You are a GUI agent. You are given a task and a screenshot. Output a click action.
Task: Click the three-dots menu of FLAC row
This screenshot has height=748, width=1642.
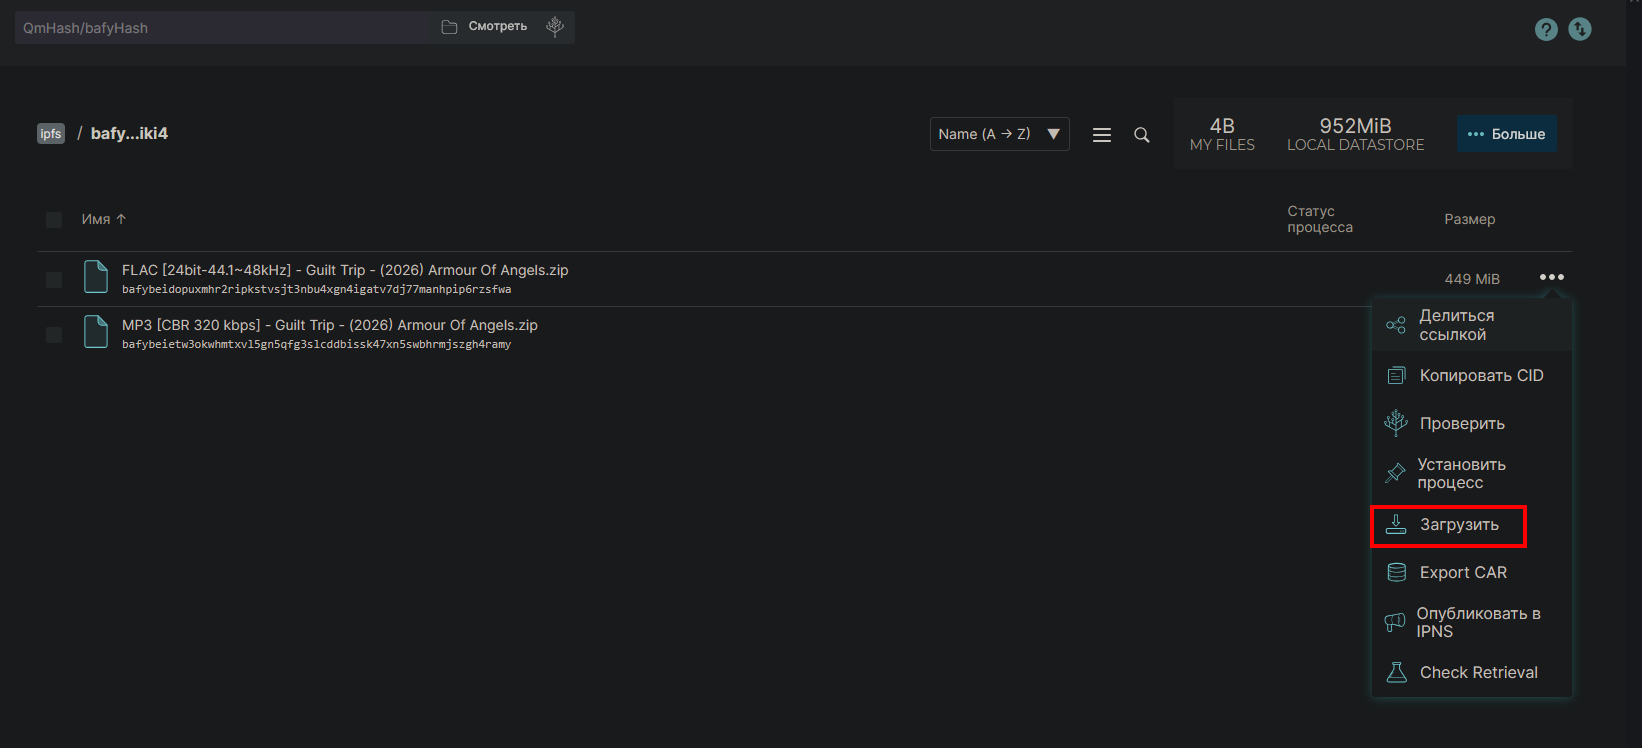point(1552,277)
